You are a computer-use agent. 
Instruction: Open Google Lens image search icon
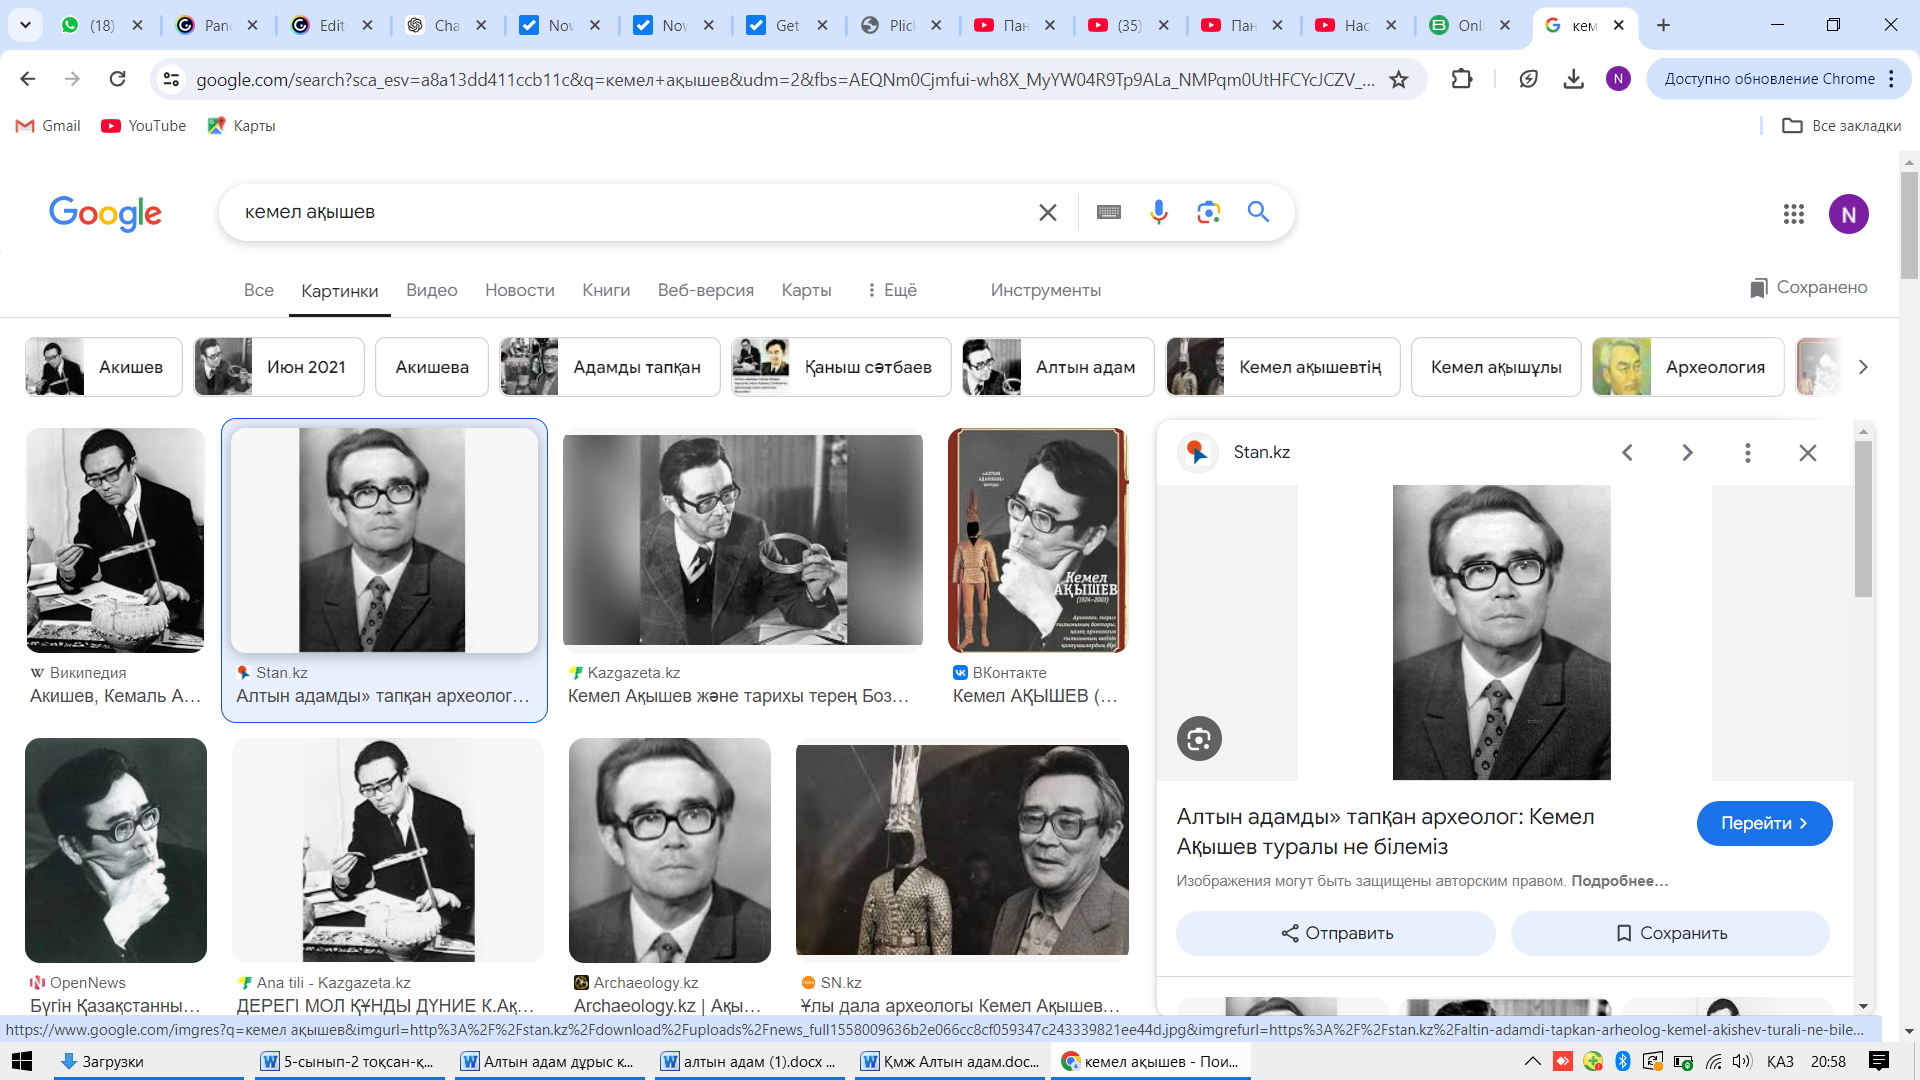pos(1208,212)
